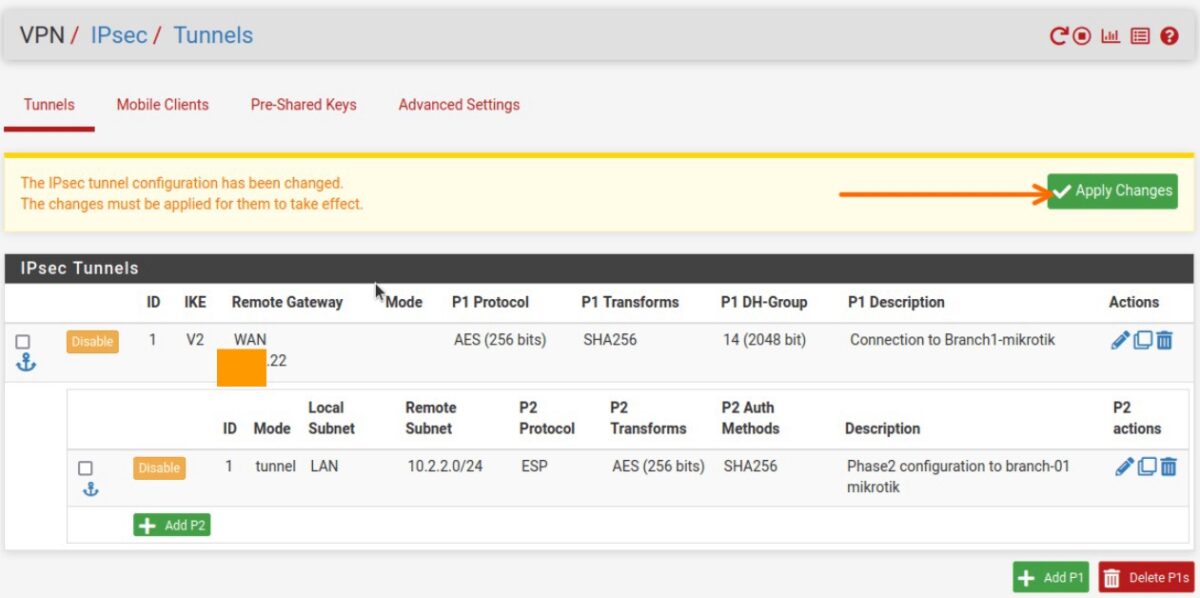
Task: Open help using the question mark icon
Action: click(x=1168, y=35)
